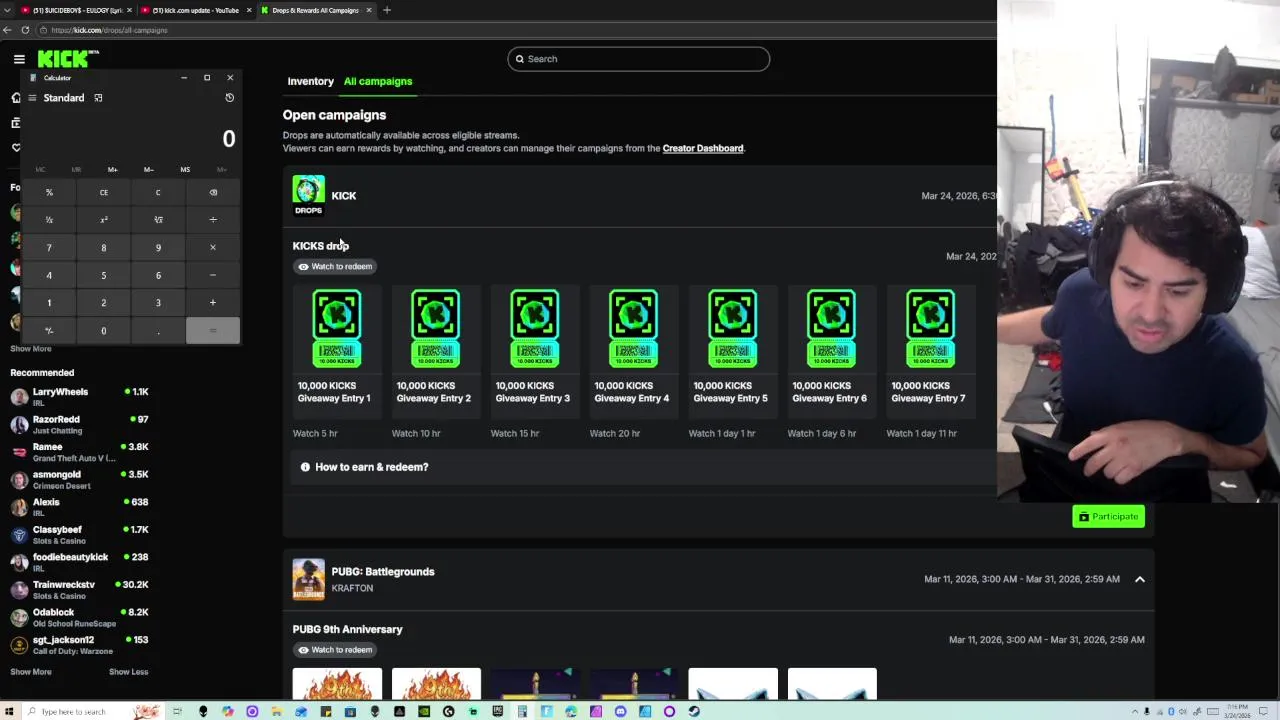Viewport: 1280px width, 720px height.
Task: Click Calculator plus key
Action: (x=212, y=302)
